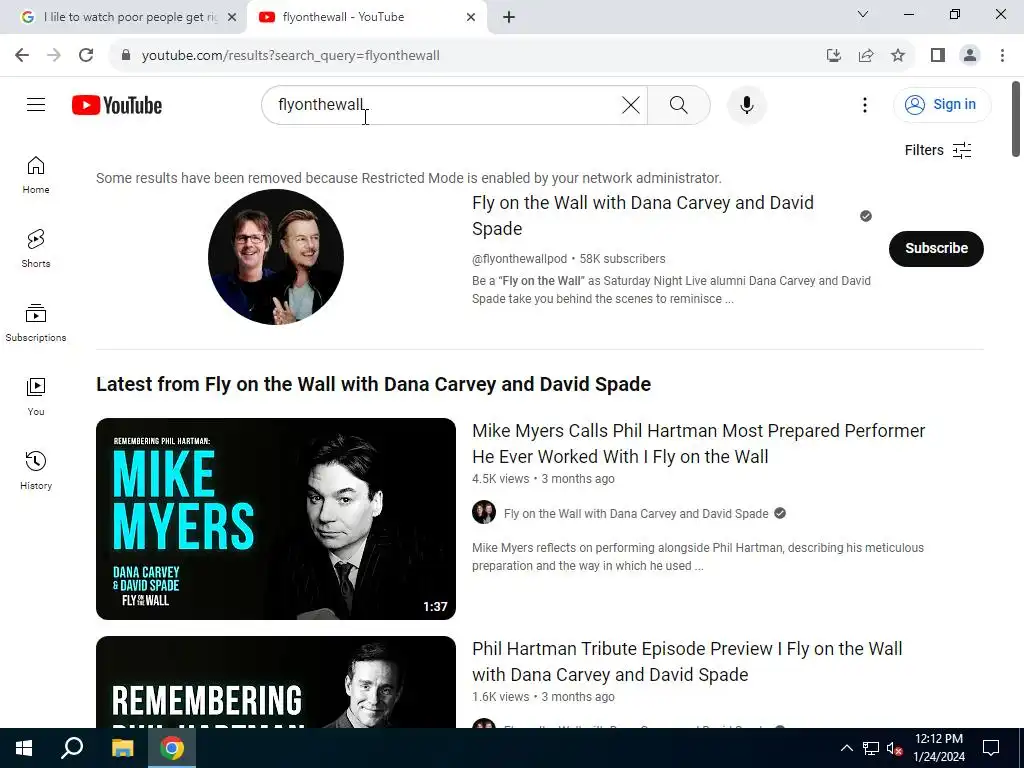Click the small channel icon under Mike Myers video

pyautogui.click(x=484, y=513)
